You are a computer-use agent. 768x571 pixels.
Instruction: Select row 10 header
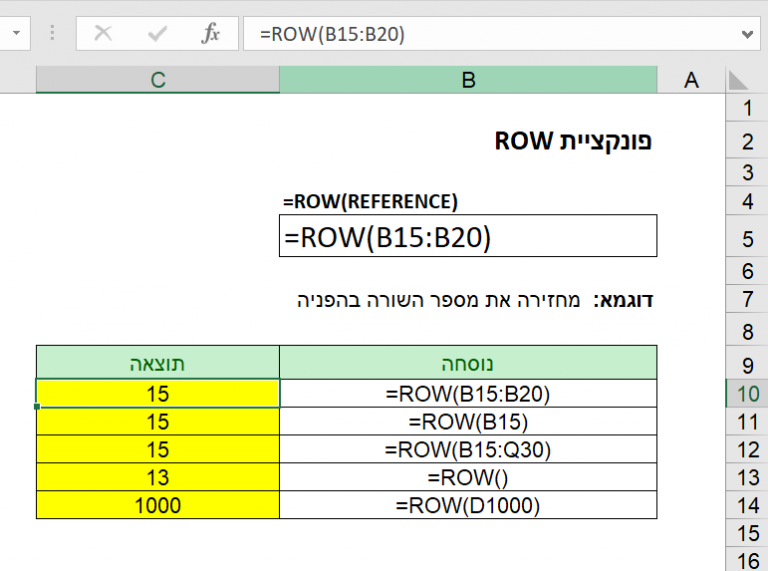747,394
